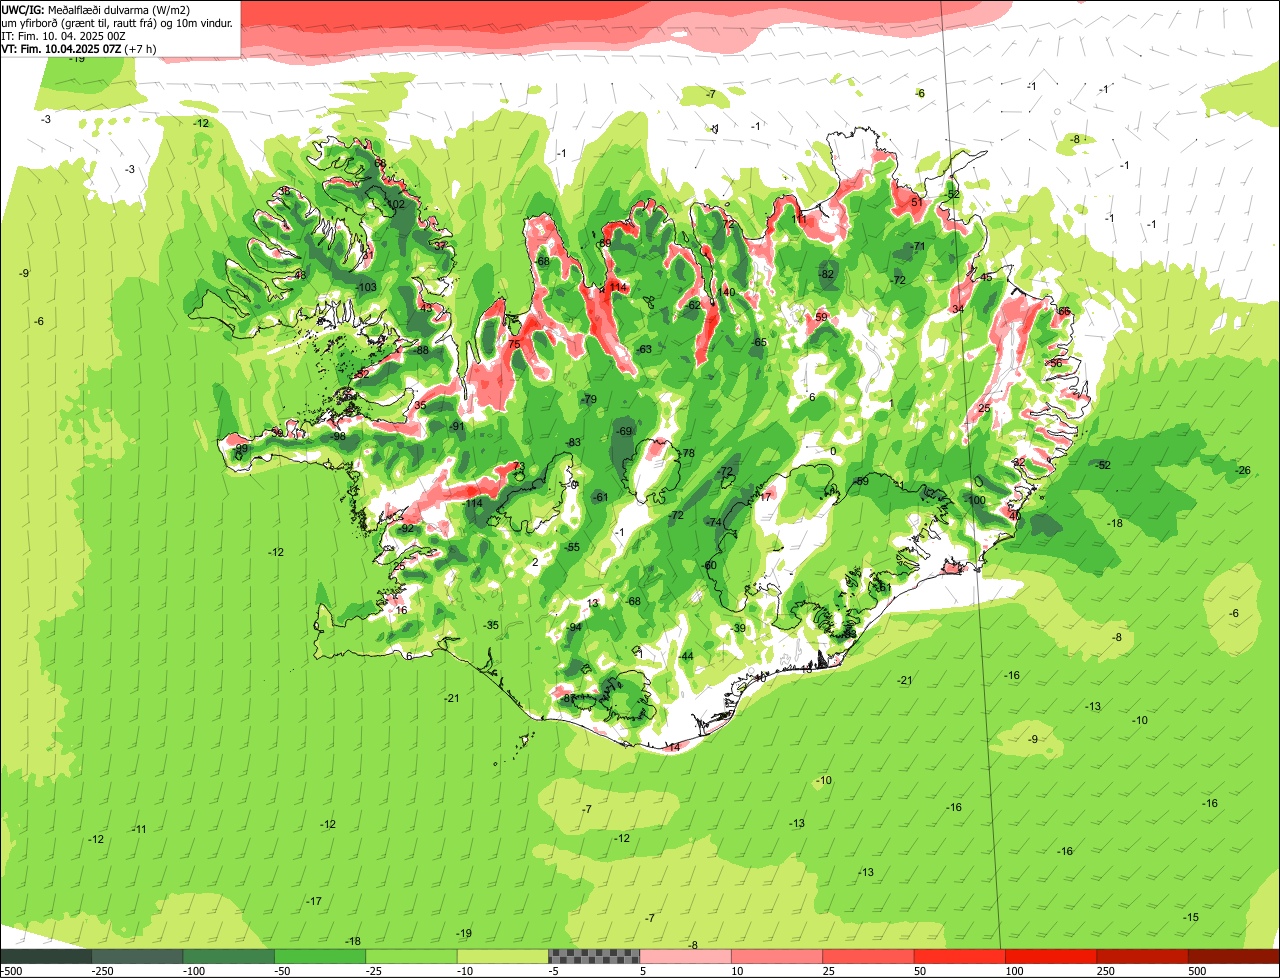
Task: Select the -10 to -5 yellow-green legend swatch
Action: tap(502, 956)
